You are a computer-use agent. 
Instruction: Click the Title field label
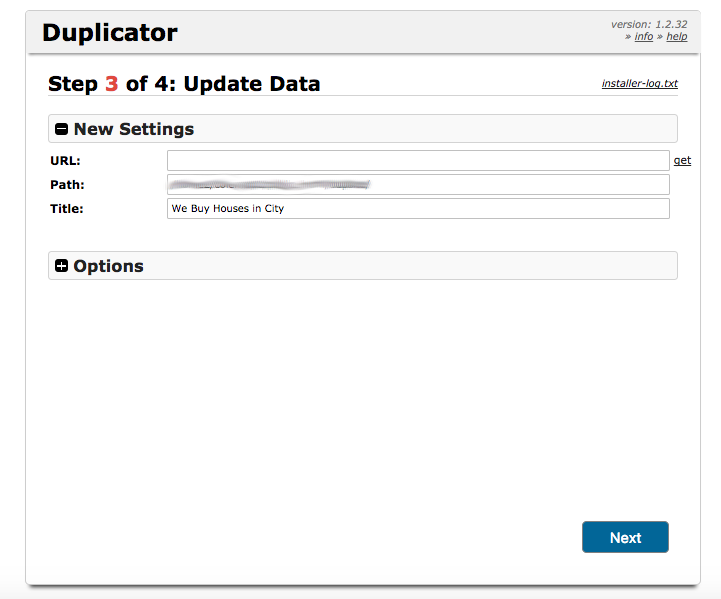[x=67, y=209]
